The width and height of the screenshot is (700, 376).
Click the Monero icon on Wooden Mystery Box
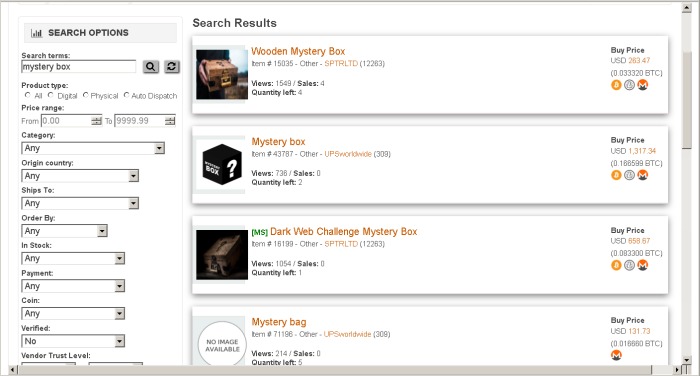pyautogui.click(x=642, y=85)
